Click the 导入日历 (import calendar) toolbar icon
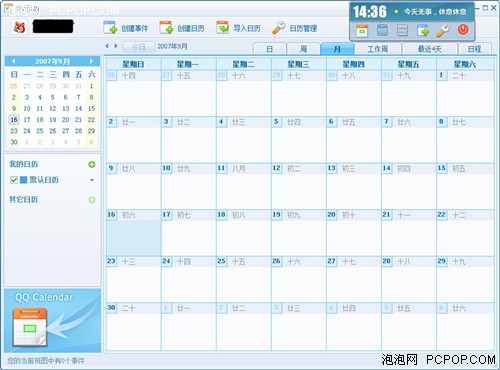The width and height of the screenshot is (500, 370). [223, 28]
